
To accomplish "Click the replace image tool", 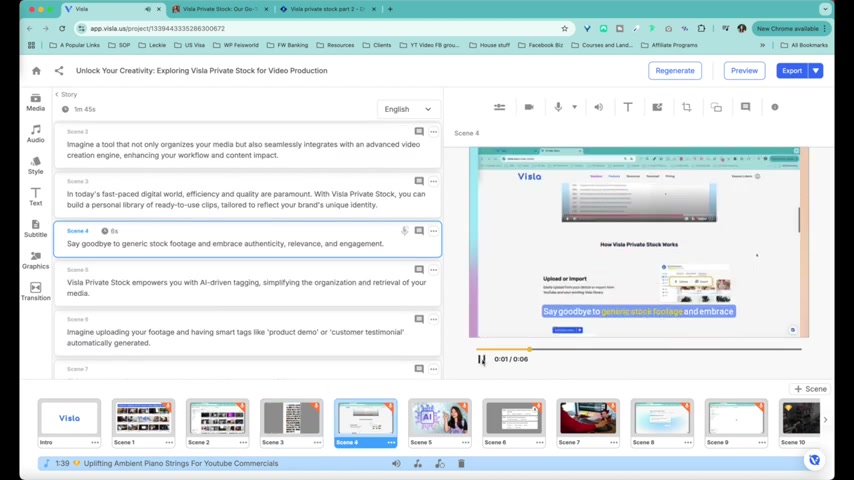I will (x=657, y=107).
